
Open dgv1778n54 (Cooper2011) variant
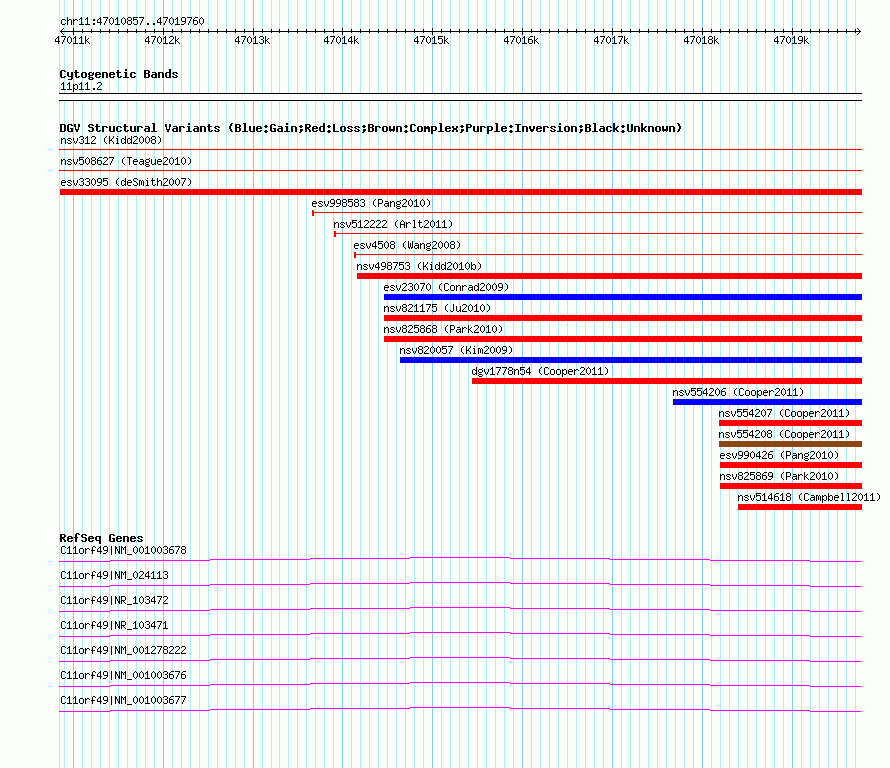(540, 371)
